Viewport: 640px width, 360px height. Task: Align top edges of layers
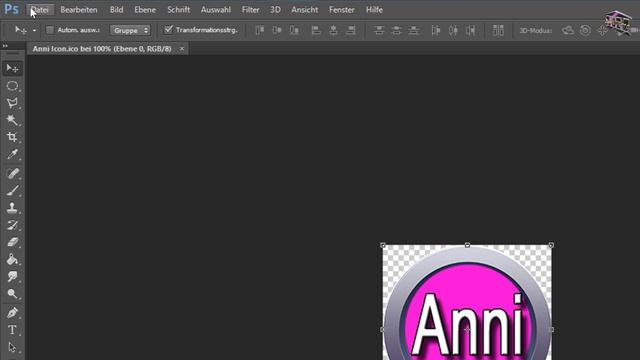tap(260, 30)
